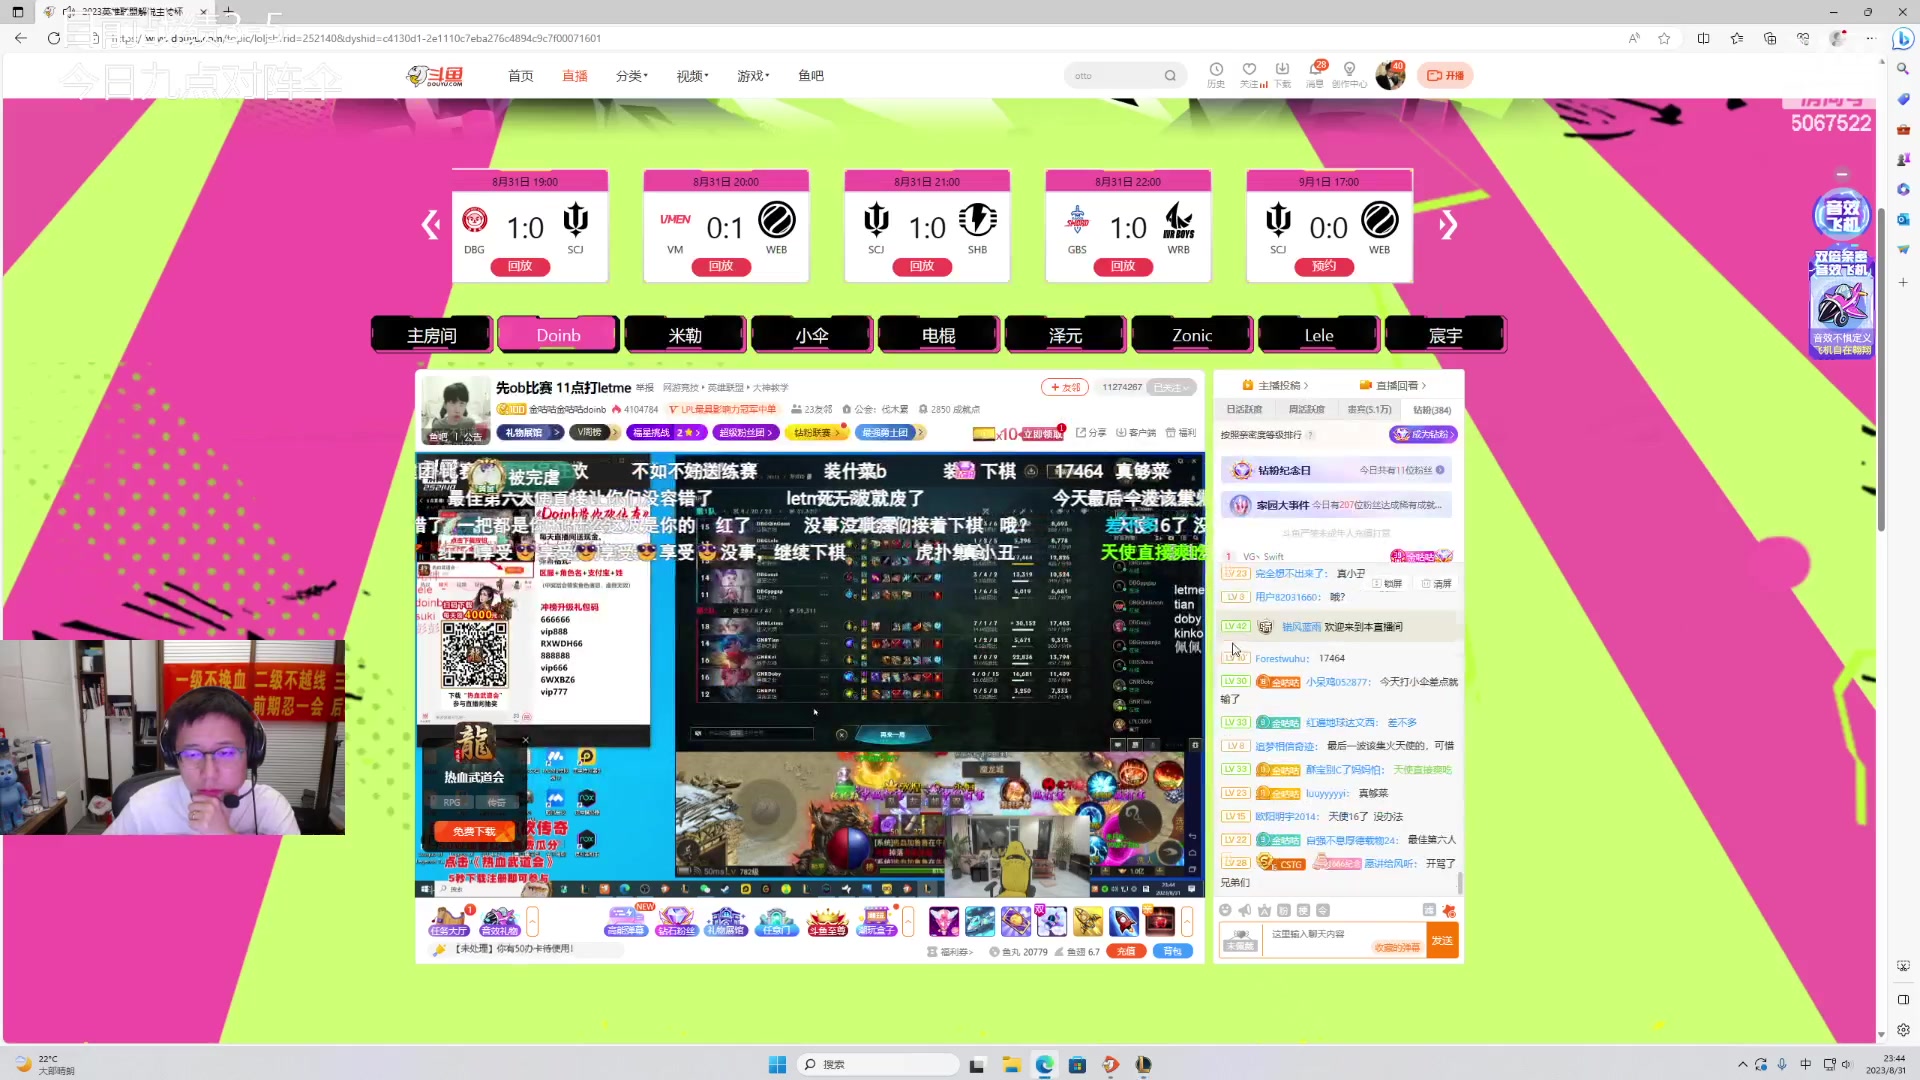Open the Douyu logo homepage
This screenshot has height=1080, width=1920.
(435, 76)
